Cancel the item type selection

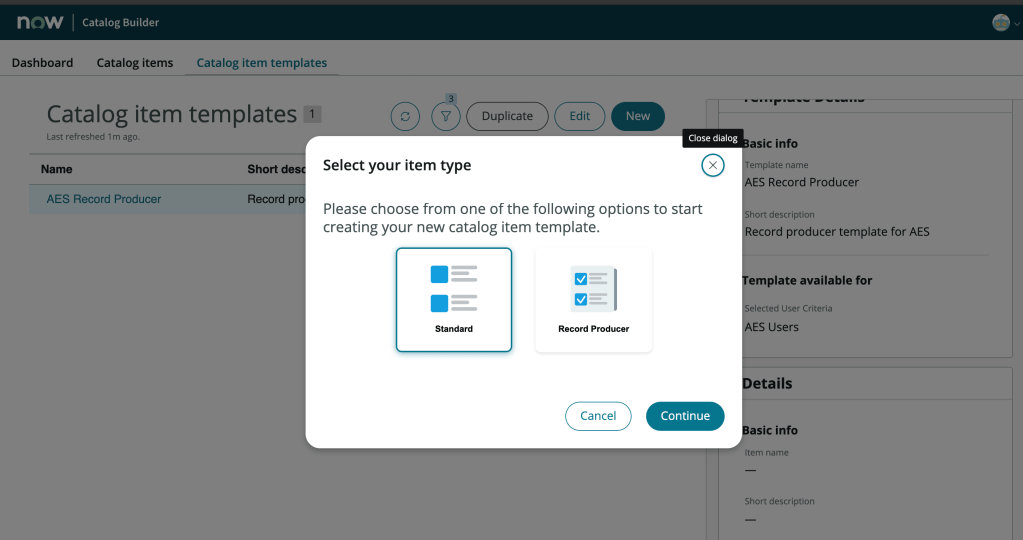[x=598, y=416]
